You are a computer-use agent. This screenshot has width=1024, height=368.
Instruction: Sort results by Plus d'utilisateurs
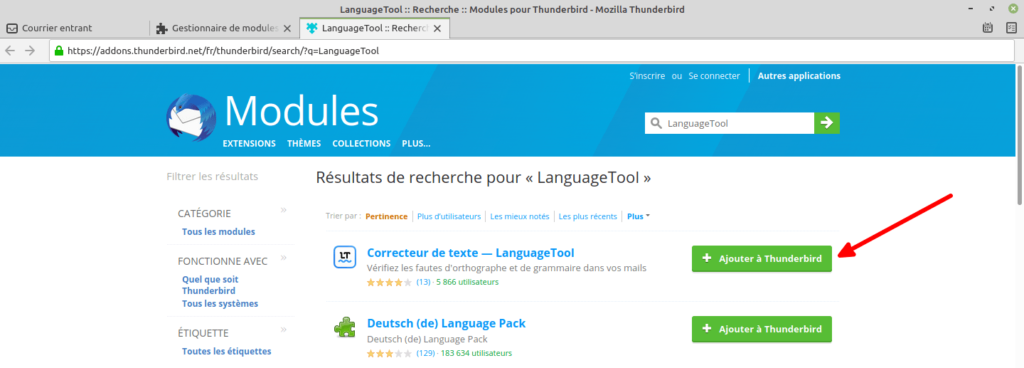pyautogui.click(x=449, y=217)
